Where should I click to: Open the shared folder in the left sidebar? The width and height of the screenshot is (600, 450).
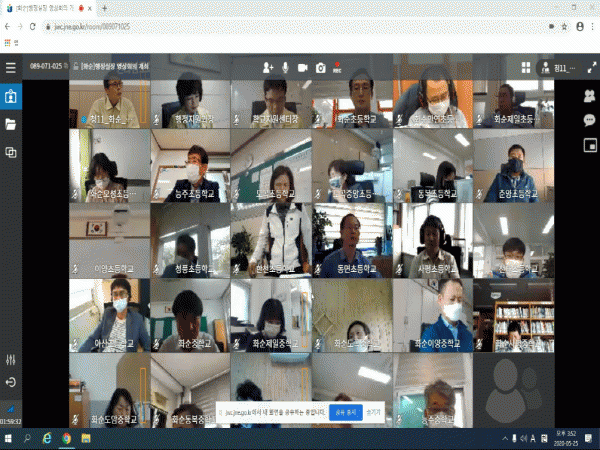[11, 124]
